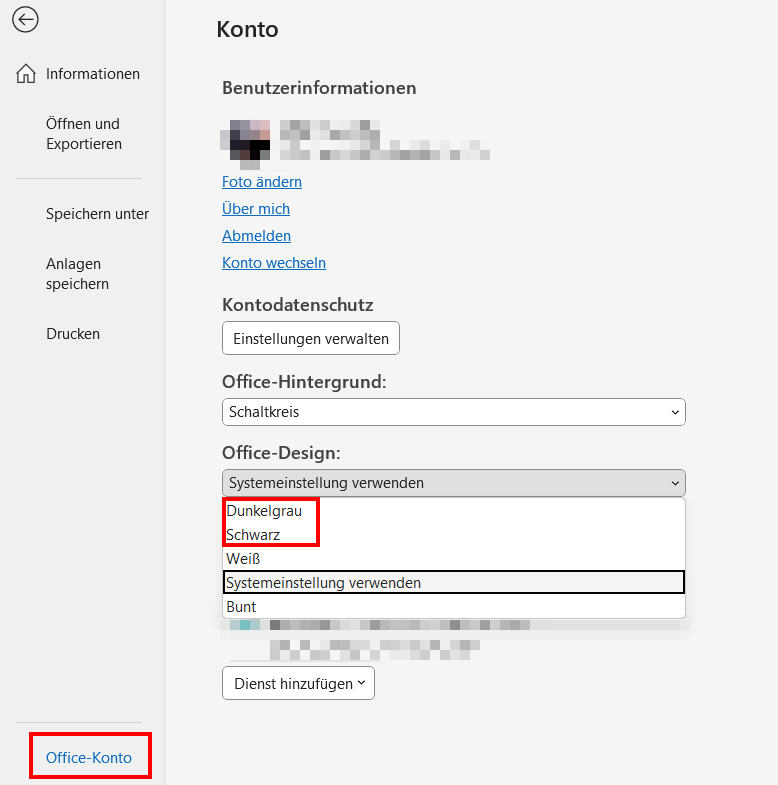Viewport: 778px width, 785px height.
Task: Choose Schwarz design option
Action: point(454,535)
